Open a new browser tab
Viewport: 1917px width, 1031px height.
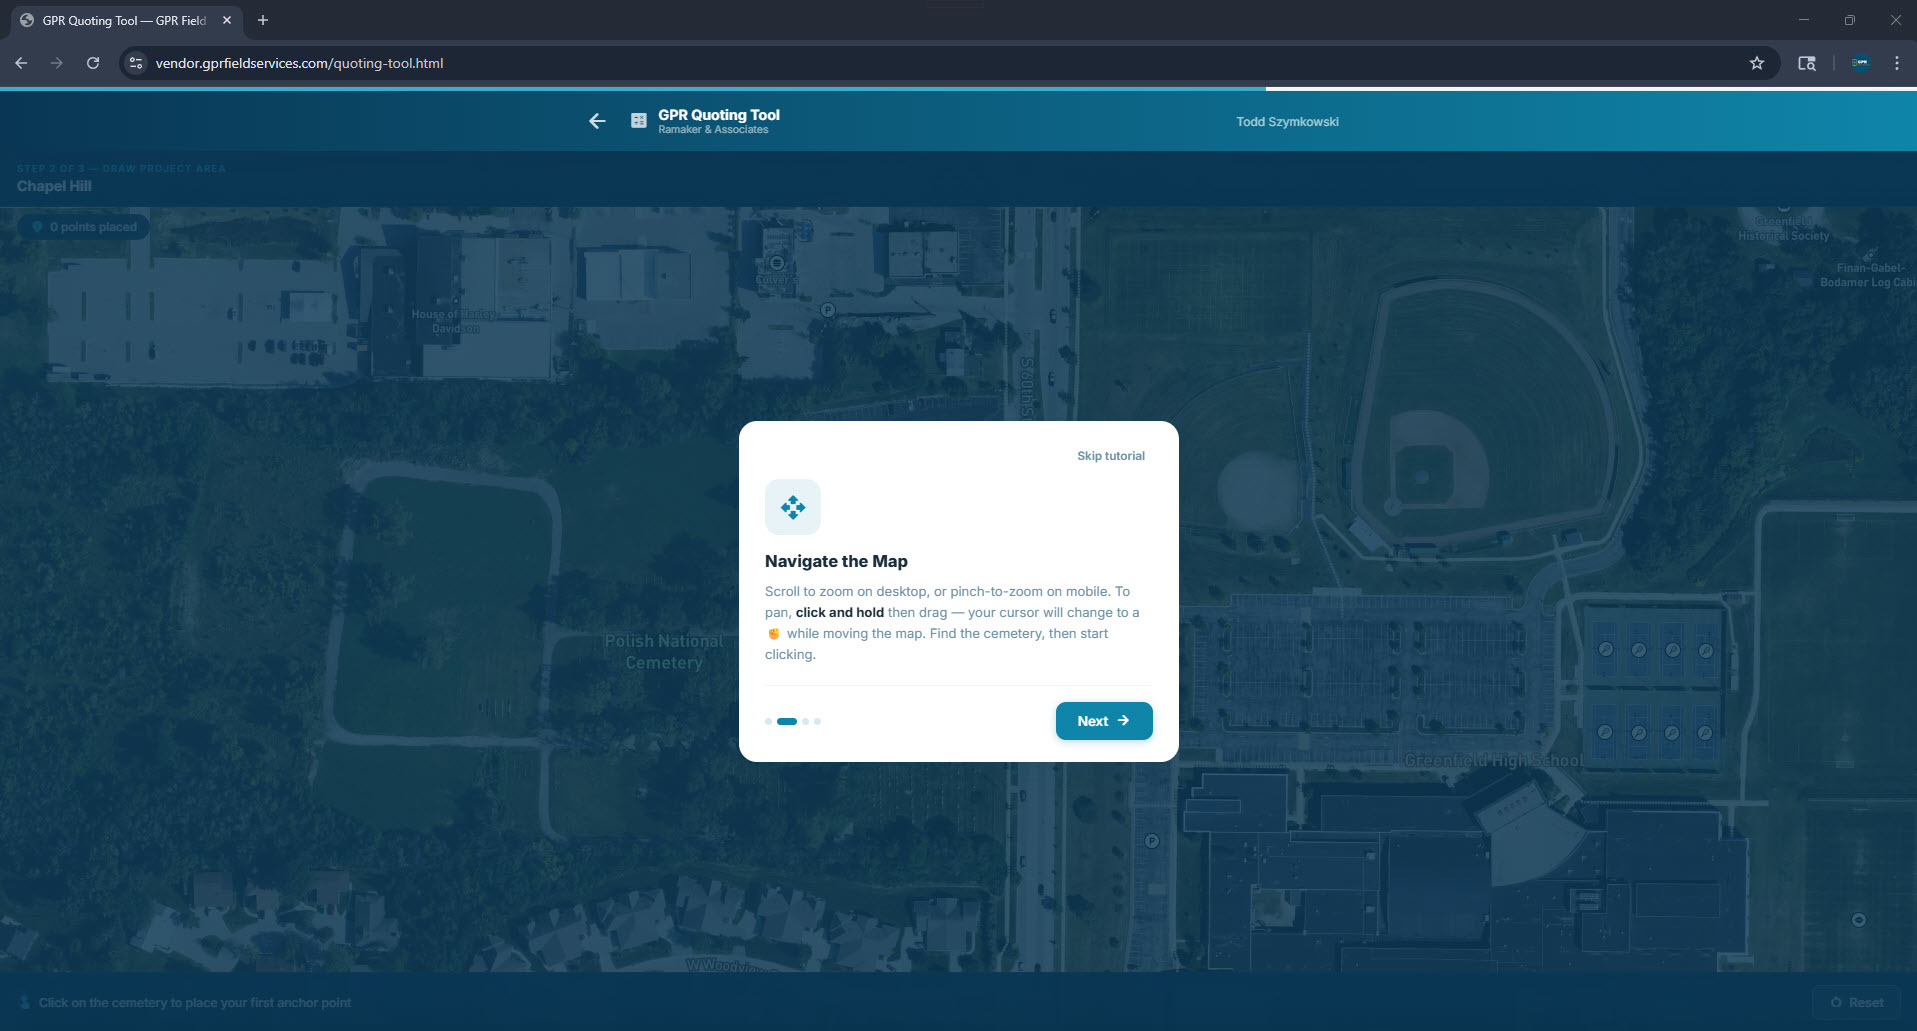(263, 20)
